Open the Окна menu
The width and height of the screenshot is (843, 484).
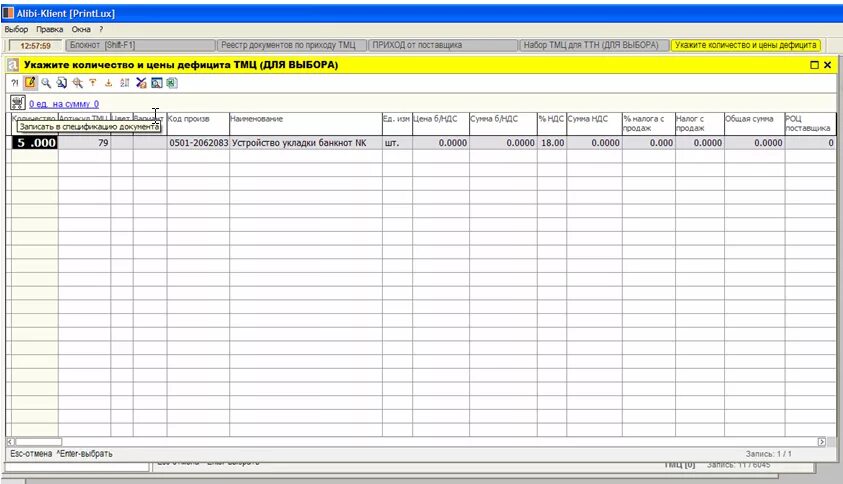(x=81, y=30)
